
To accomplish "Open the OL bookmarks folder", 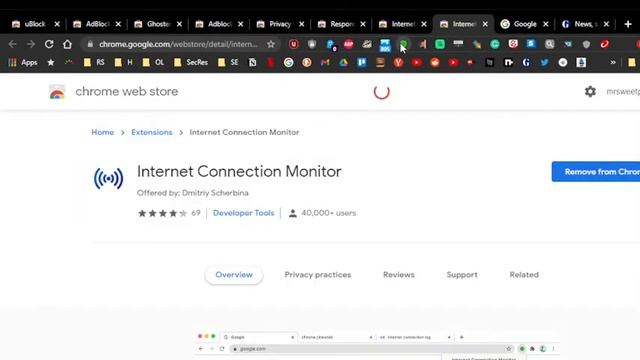I will pyautogui.click(x=153, y=62).
